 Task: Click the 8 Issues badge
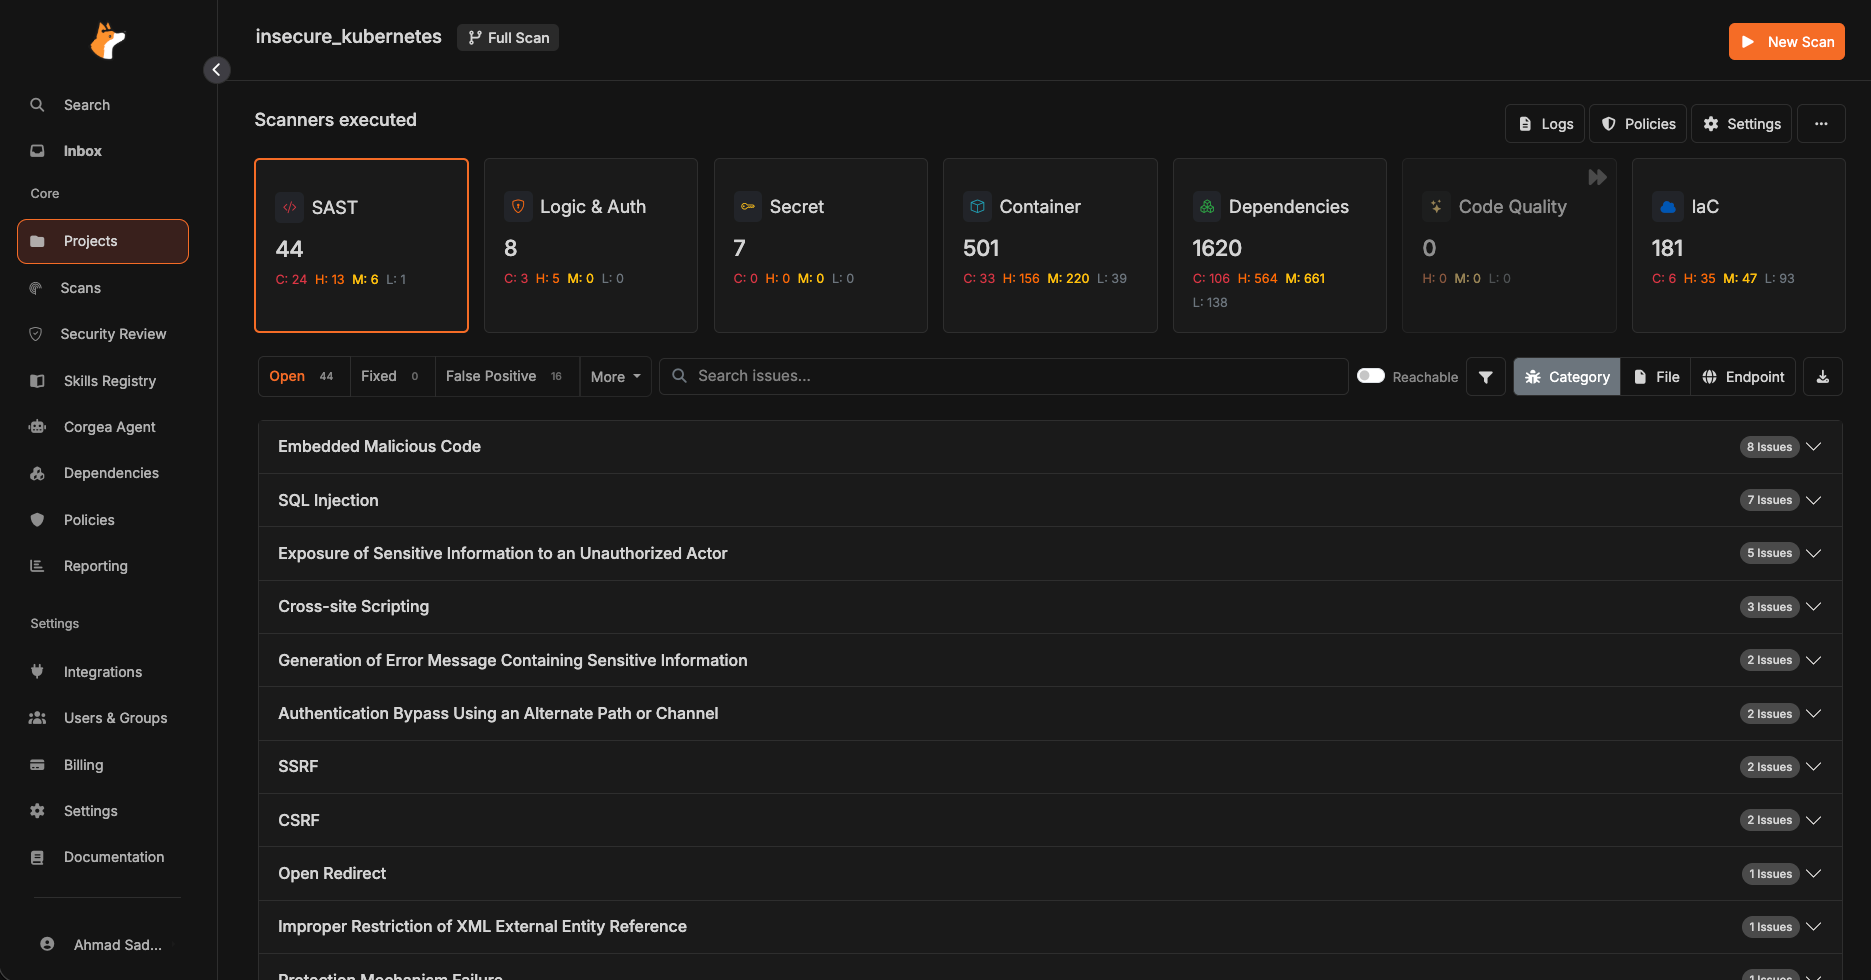pyautogui.click(x=1769, y=447)
